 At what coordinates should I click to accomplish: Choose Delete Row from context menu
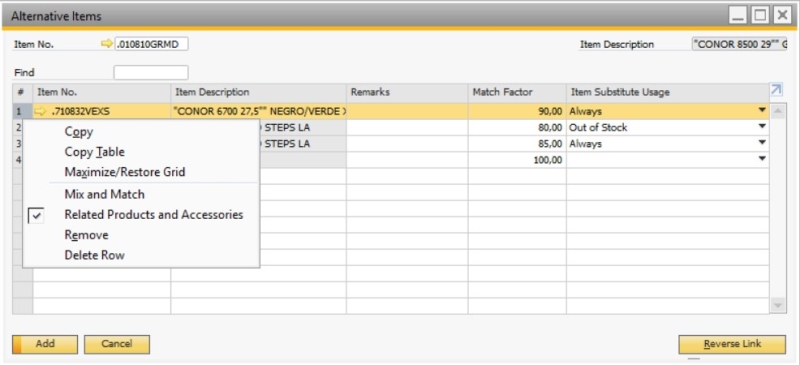click(x=94, y=255)
